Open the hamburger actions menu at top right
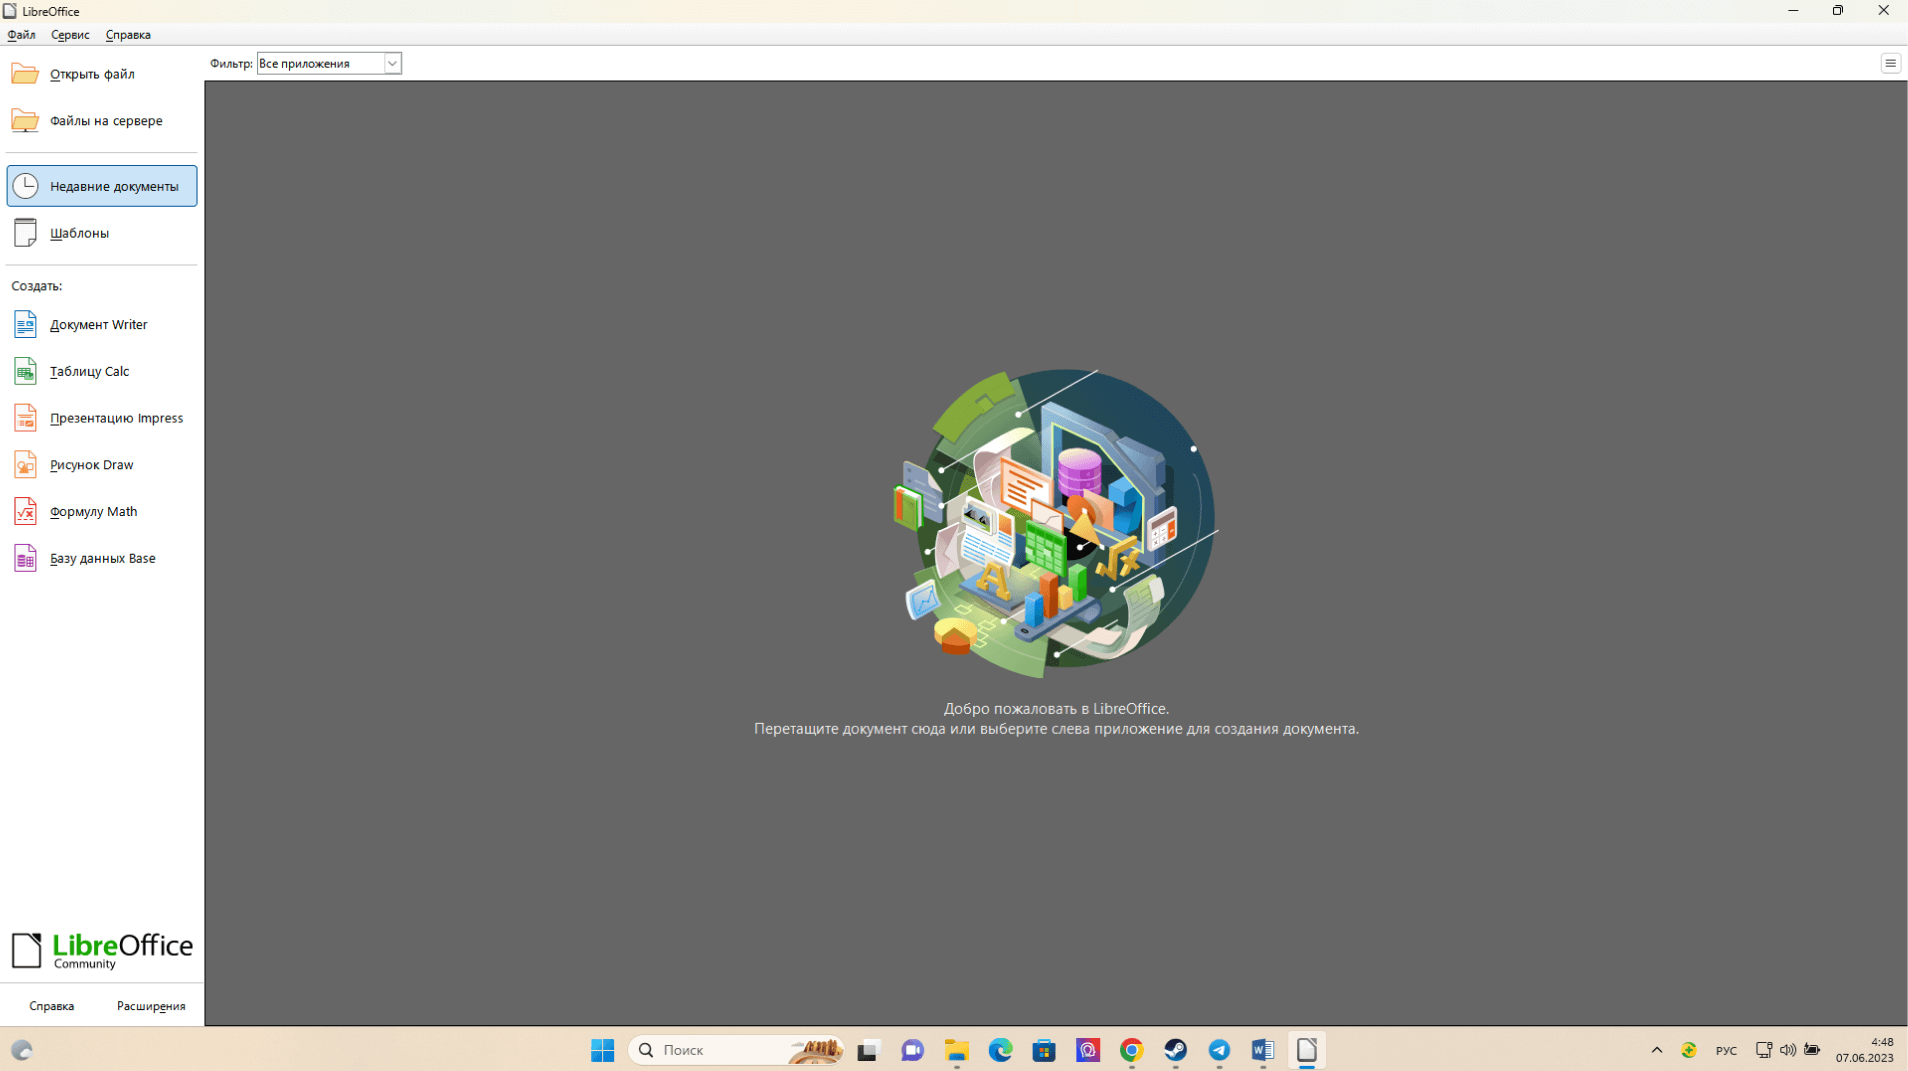The height and width of the screenshot is (1071, 1908). (1889, 64)
